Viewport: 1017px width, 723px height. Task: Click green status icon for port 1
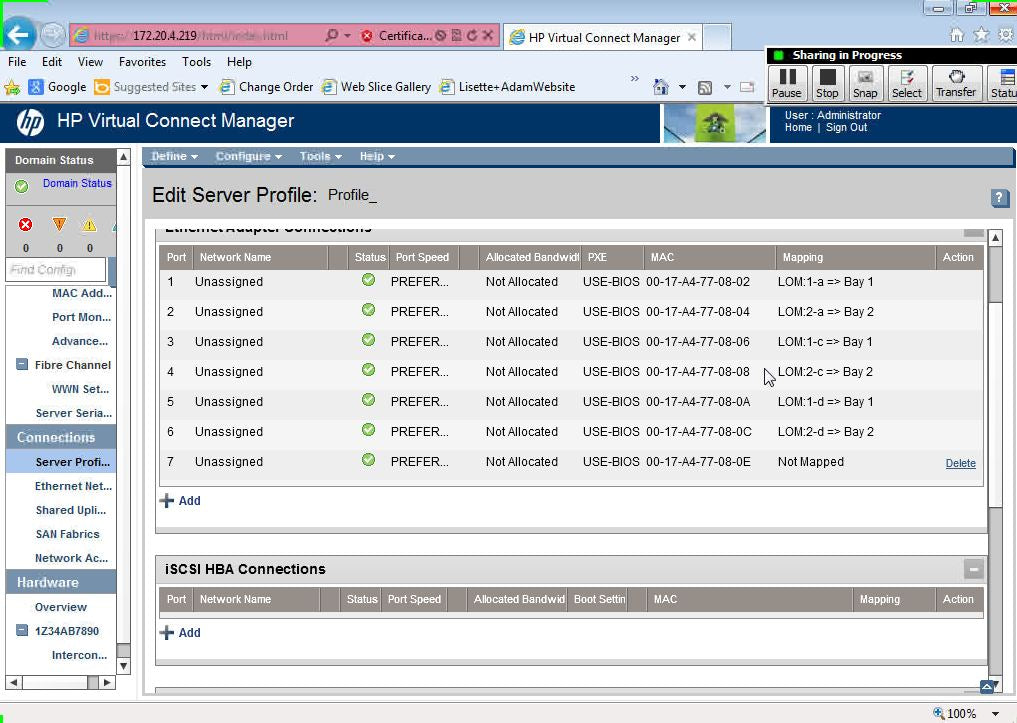368,280
